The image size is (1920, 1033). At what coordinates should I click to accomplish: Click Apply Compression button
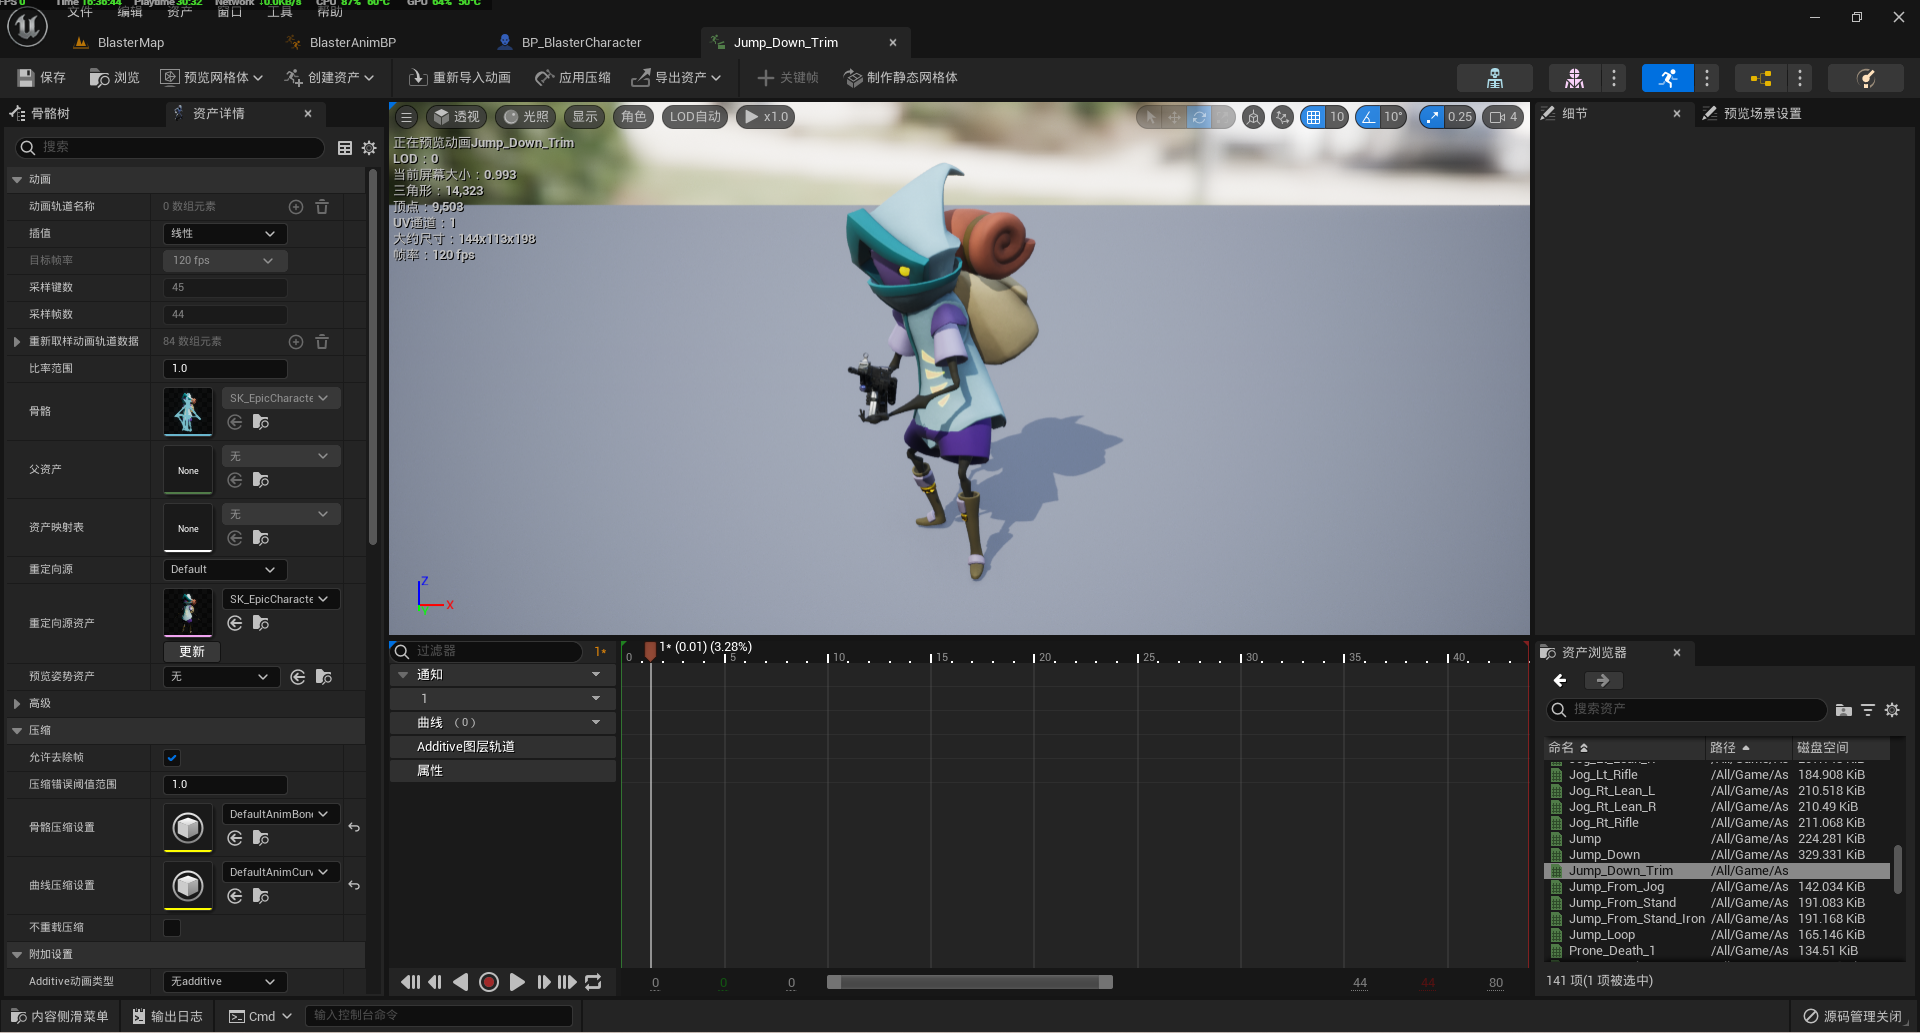point(573,78)
